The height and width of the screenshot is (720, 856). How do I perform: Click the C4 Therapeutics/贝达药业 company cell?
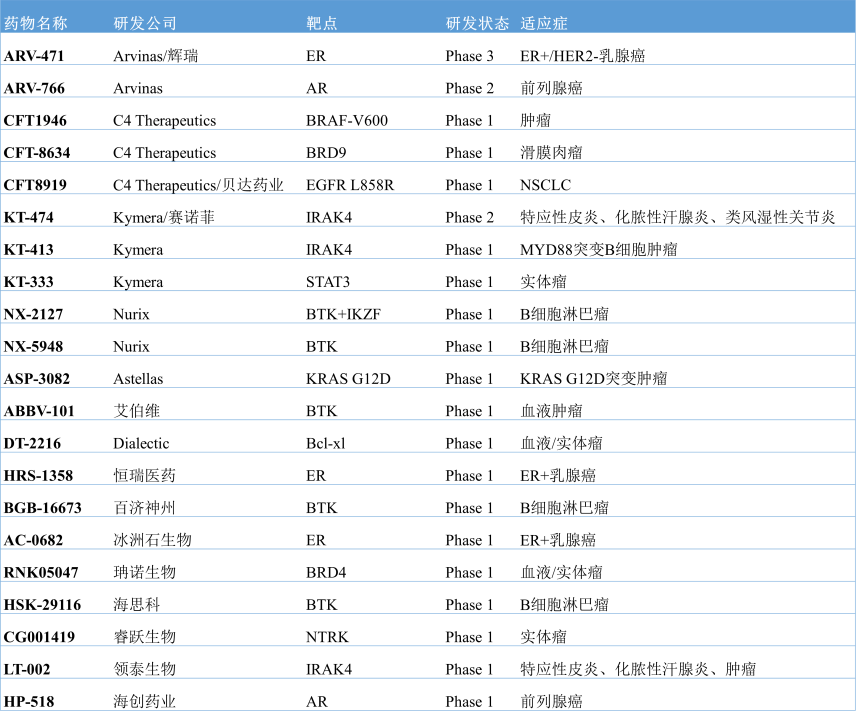pyautogui.click(x=198, y=185)
